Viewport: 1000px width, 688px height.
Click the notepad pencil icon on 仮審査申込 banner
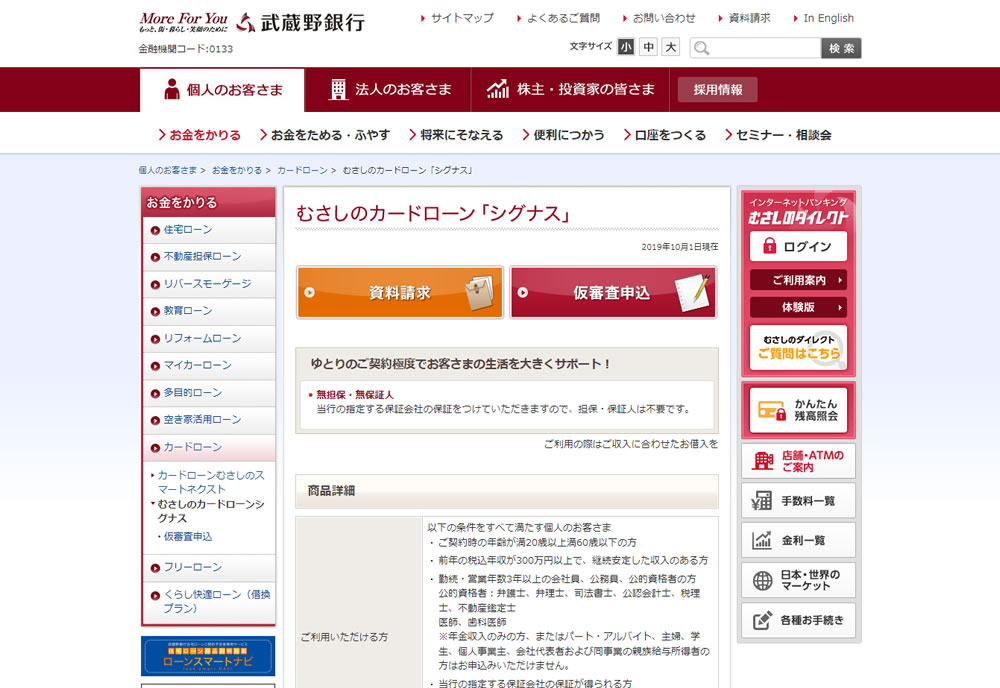[694, 293]
